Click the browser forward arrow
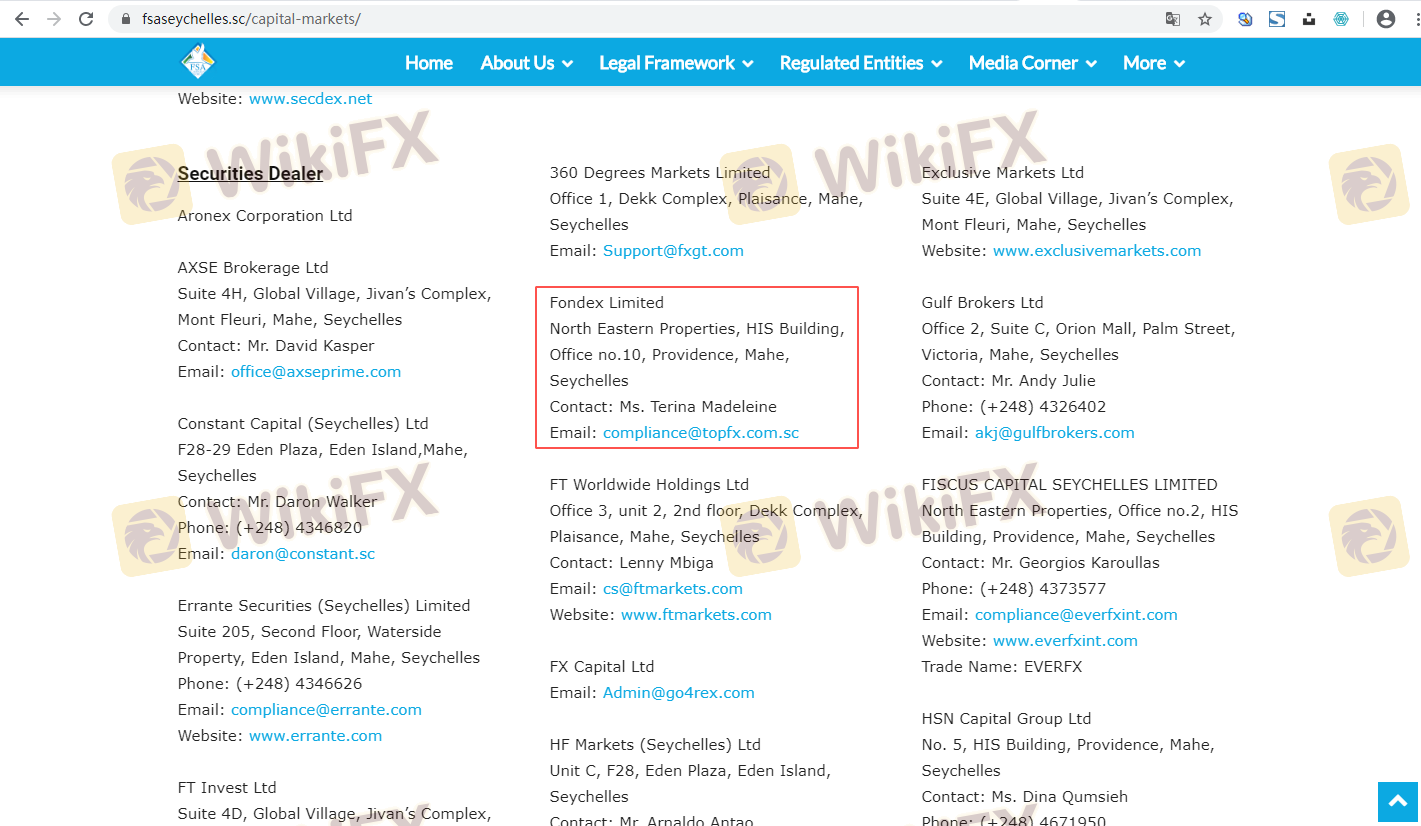Viewport: 1421px width, 826px height. [54, 19]
